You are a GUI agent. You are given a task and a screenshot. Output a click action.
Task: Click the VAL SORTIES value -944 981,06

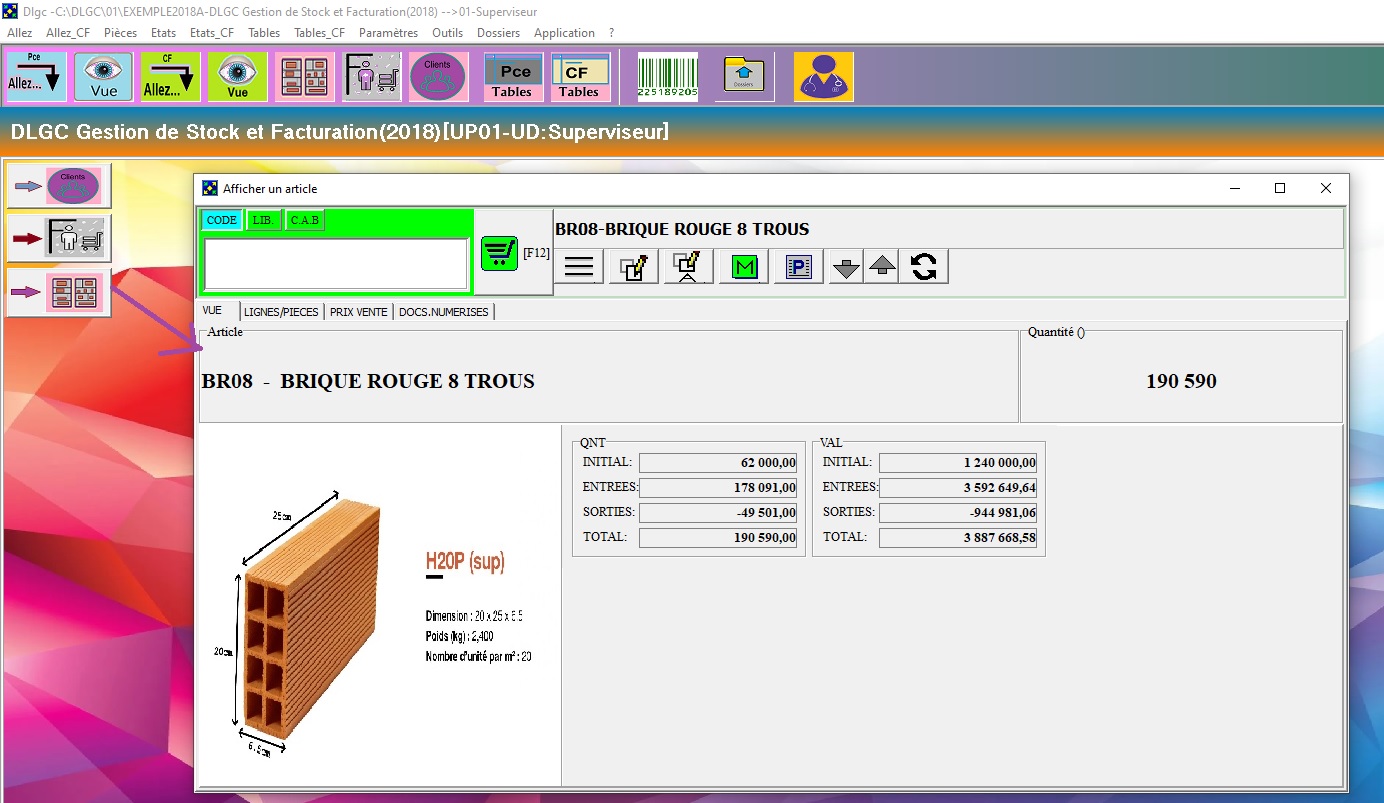tap(958, 513)
